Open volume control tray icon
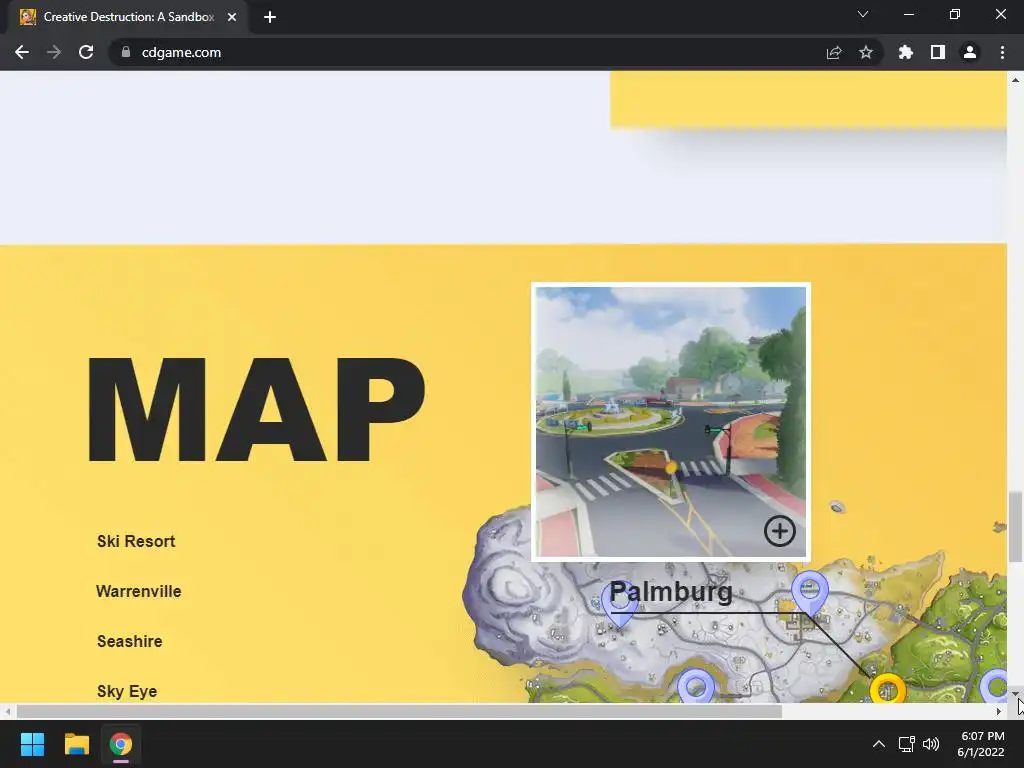This screenshot has width=1024, height=768. (931, 744)
